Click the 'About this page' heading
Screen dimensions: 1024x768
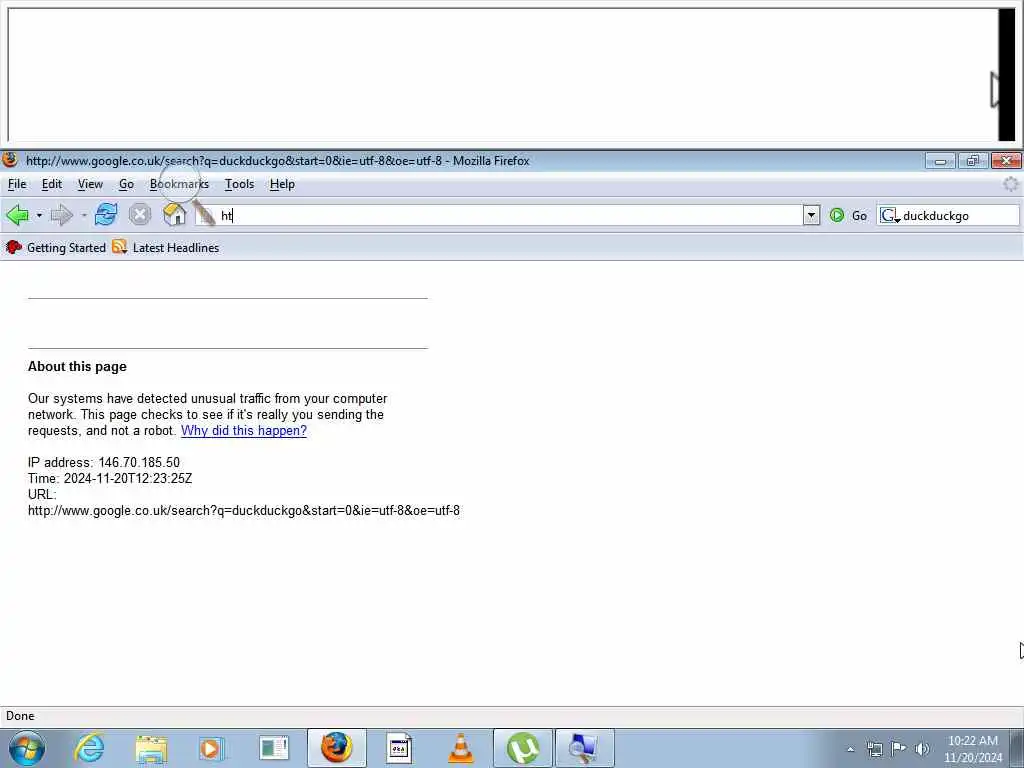[x=77, y=366]
